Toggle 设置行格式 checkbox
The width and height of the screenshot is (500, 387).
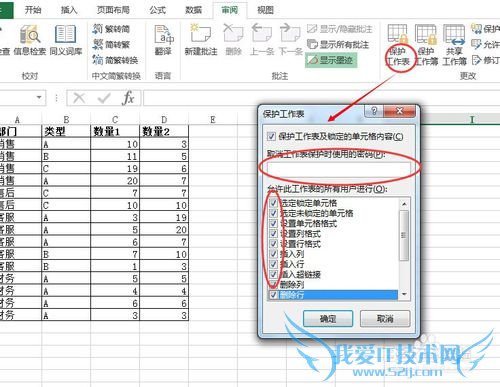(x=273, y=244)
